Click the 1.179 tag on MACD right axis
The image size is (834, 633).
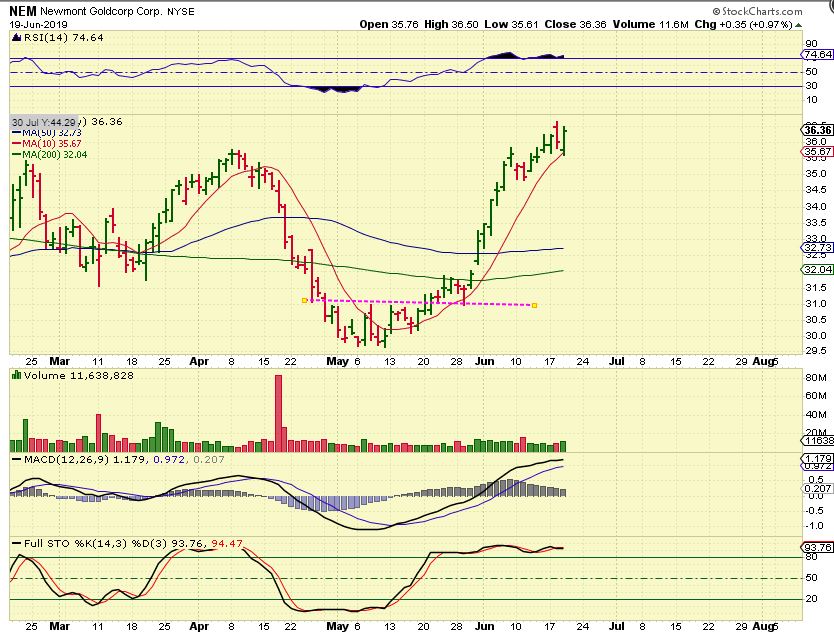pos(818,459)
